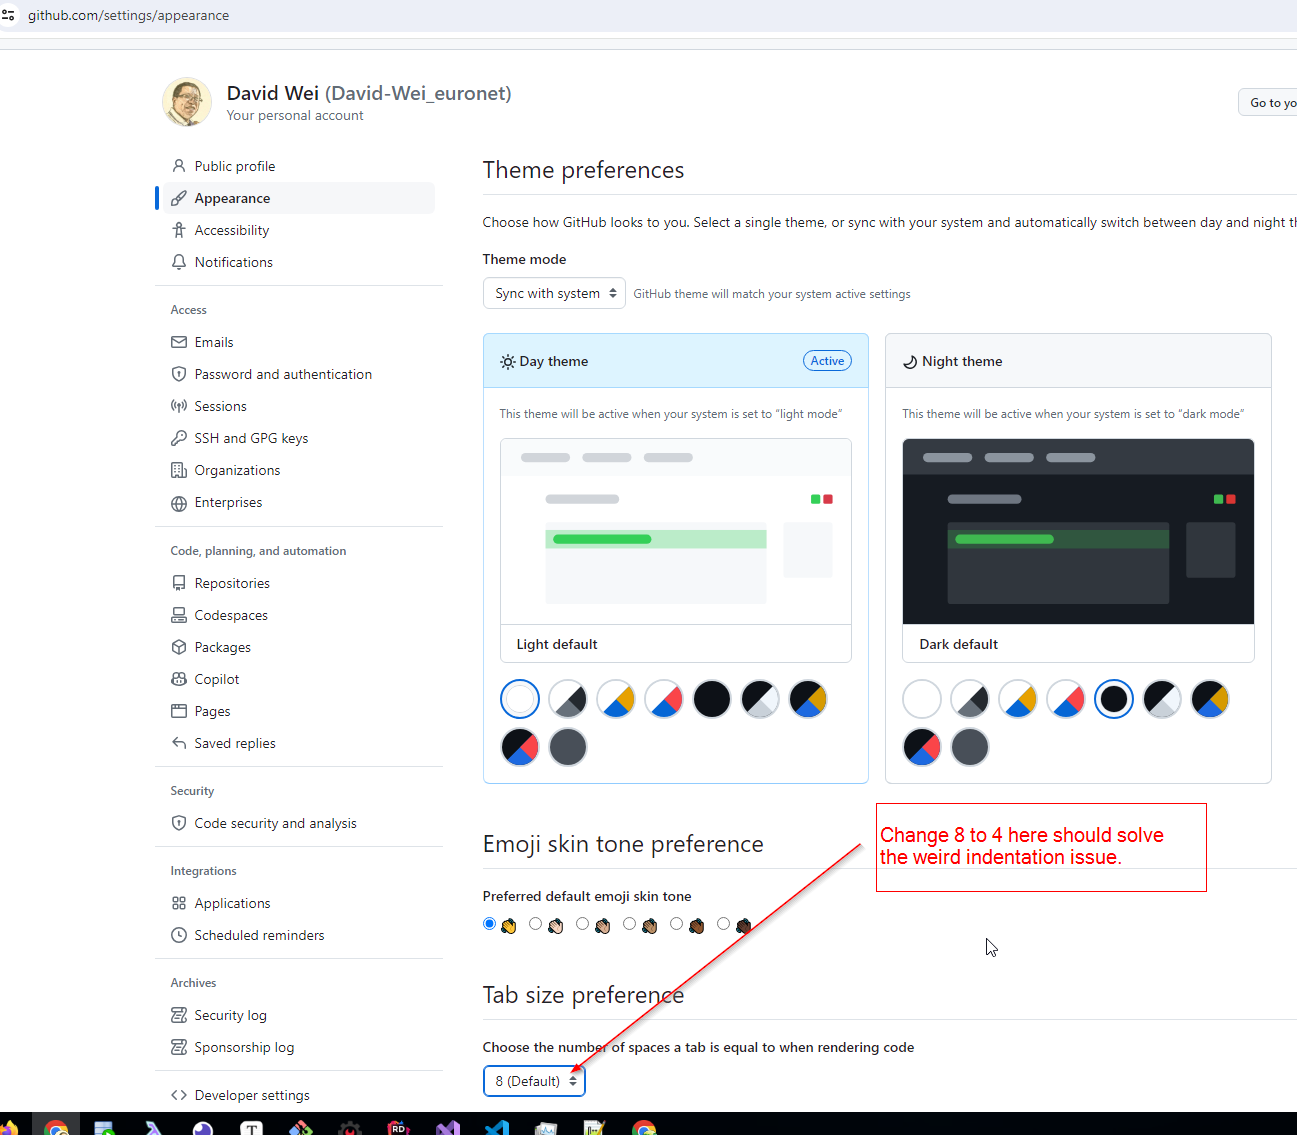Open the Theme mode dropdown
Viewport: 1297px width, 1135px height.
point(554,293)
